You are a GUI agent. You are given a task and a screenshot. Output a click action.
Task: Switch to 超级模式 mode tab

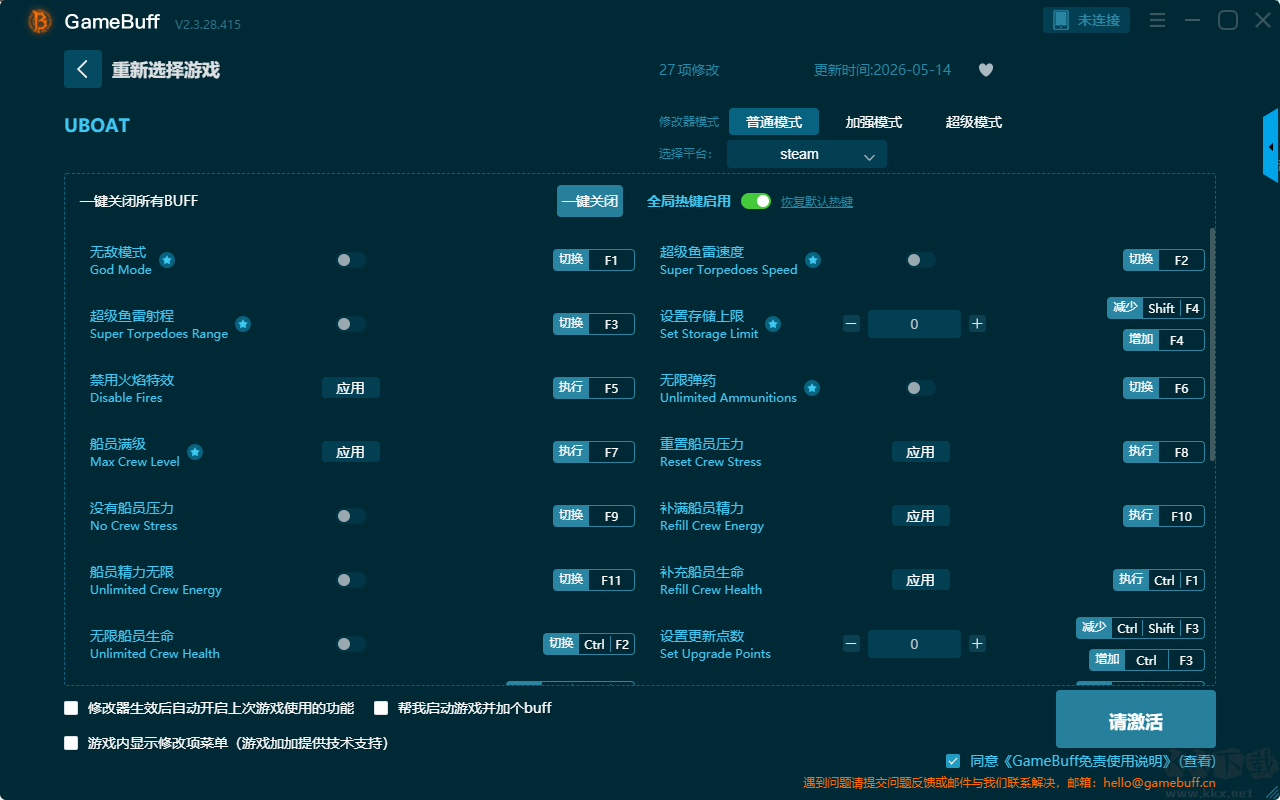pos(974,122)
